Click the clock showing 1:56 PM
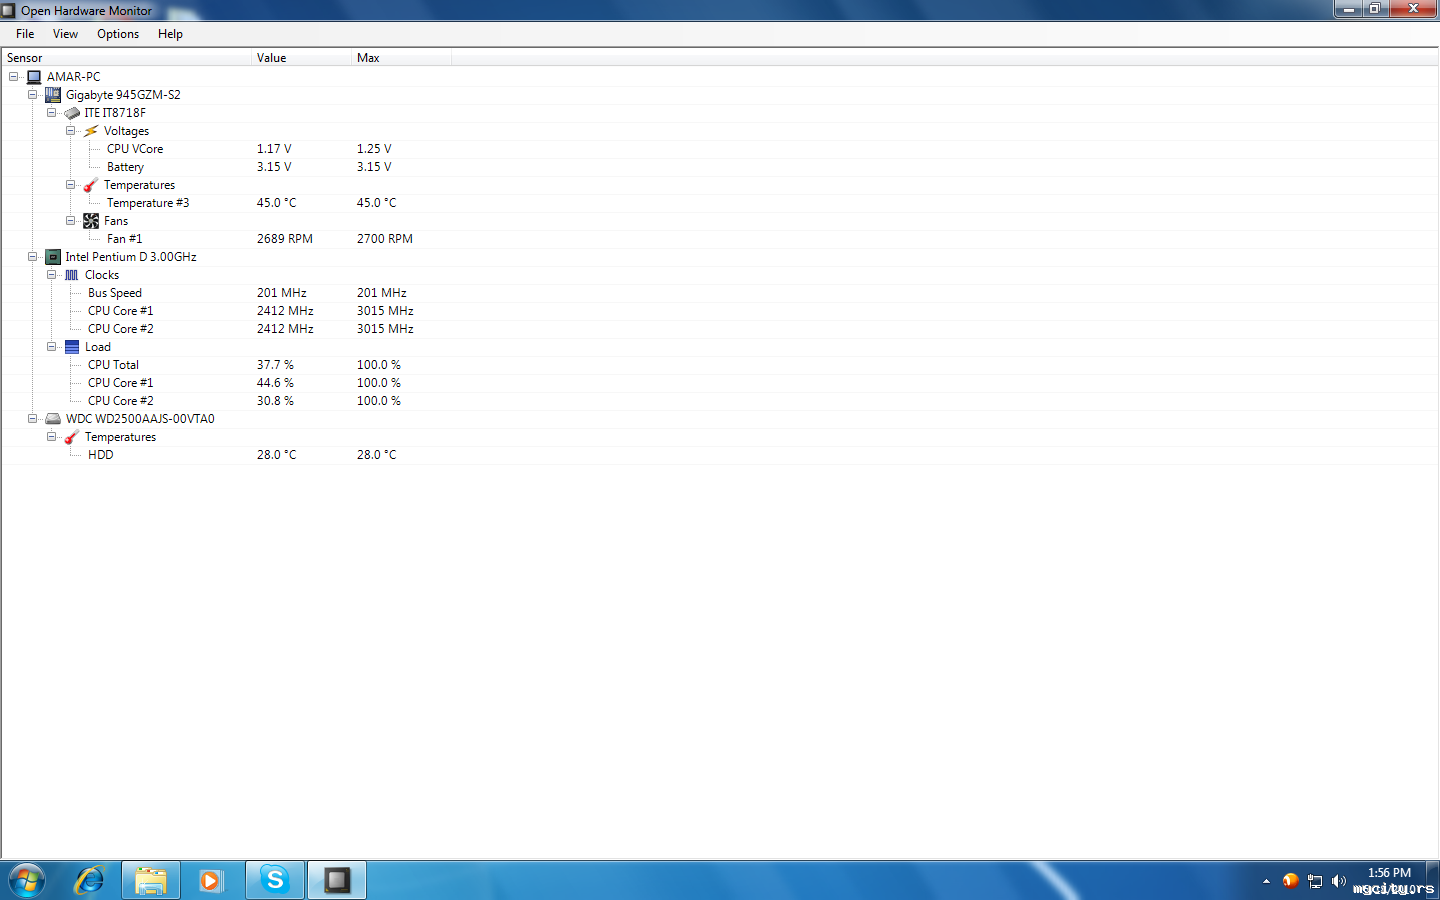The image size is (1440, 900). 1389,873
